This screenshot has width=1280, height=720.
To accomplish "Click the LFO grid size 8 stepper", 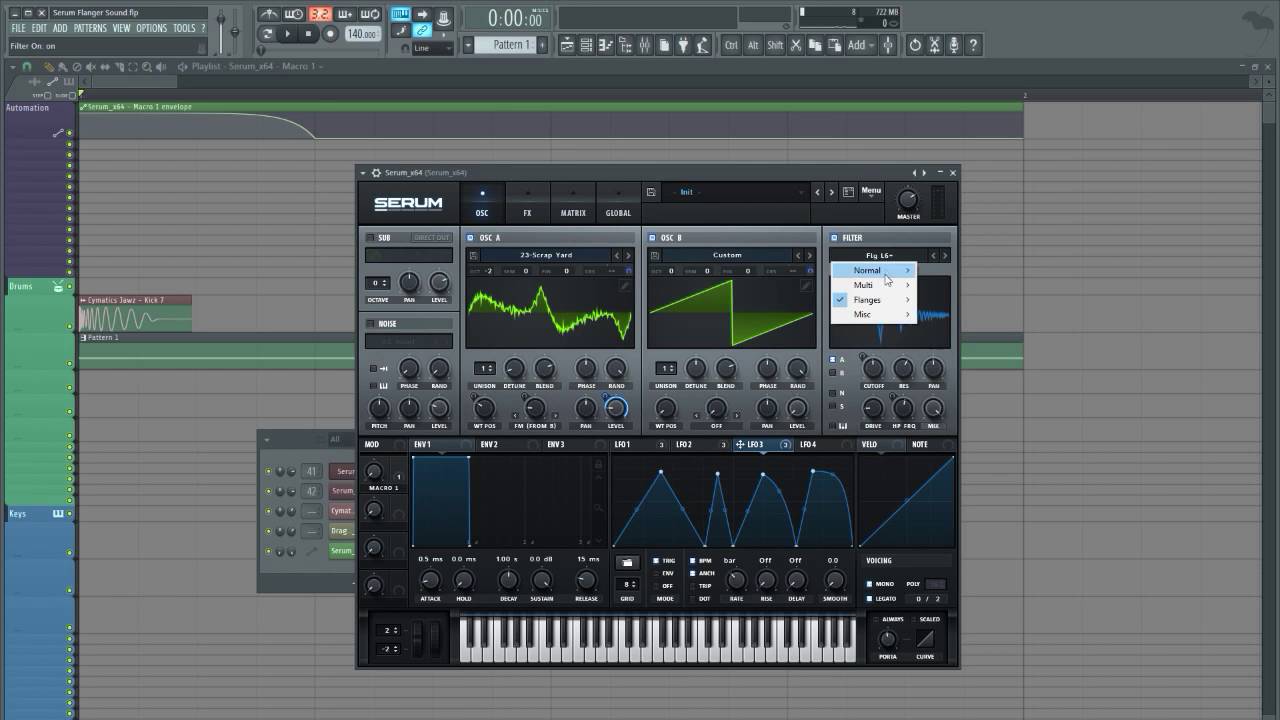I will click(629, 584).
